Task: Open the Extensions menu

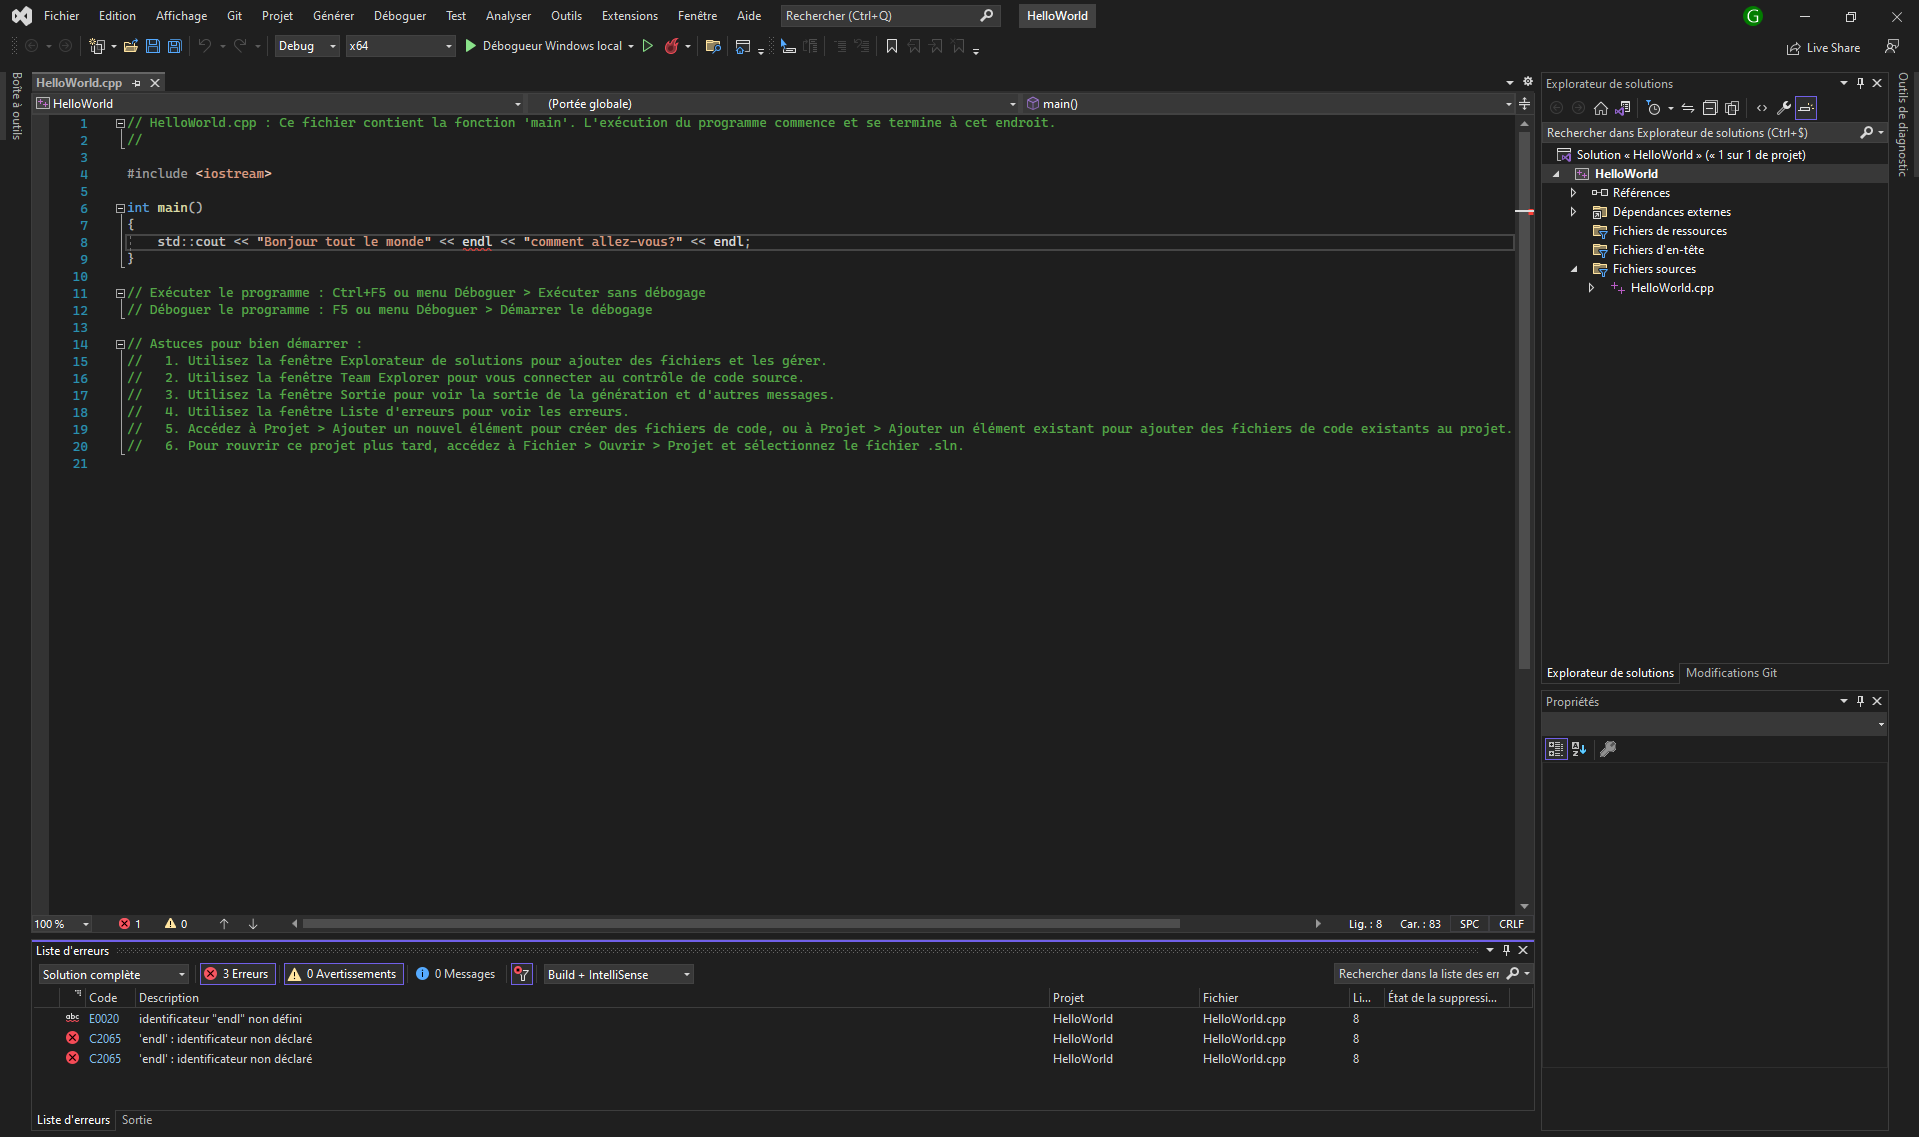Action: click(x=630, y=16)
